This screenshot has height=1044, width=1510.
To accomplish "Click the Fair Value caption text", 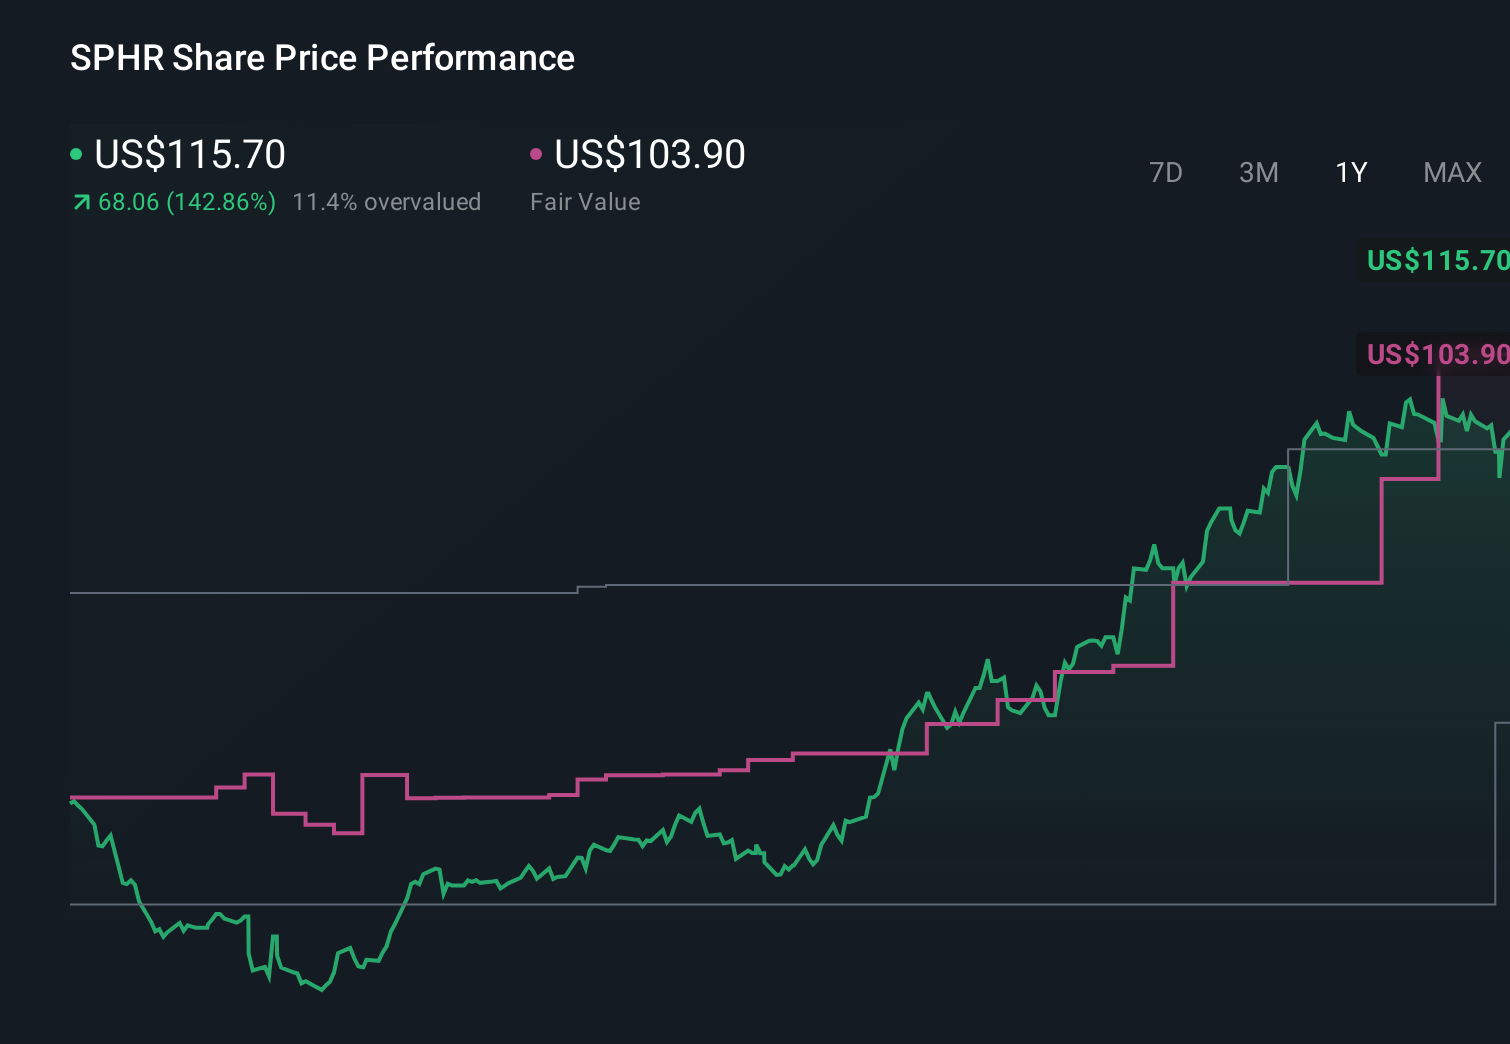I will 584,201.
